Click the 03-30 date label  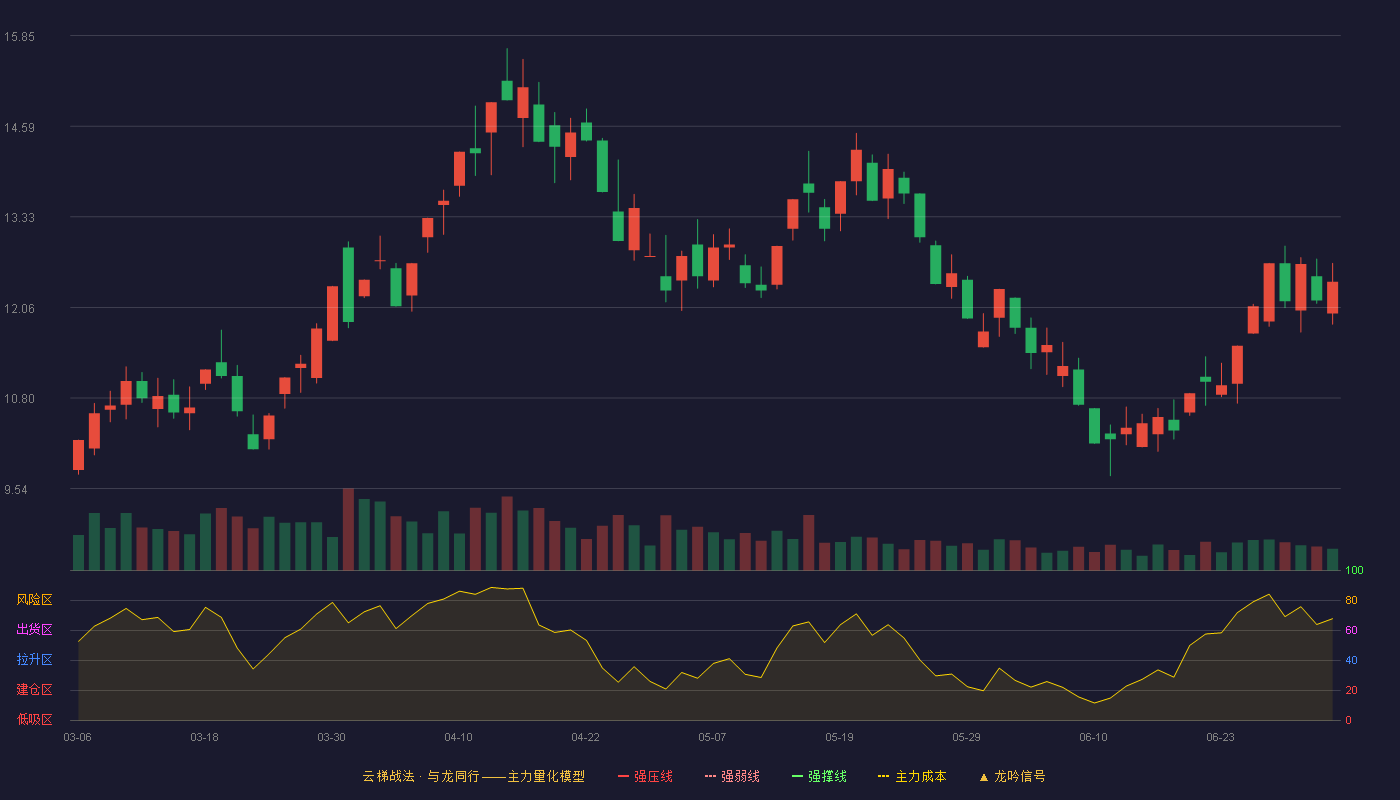coord(331,737)
